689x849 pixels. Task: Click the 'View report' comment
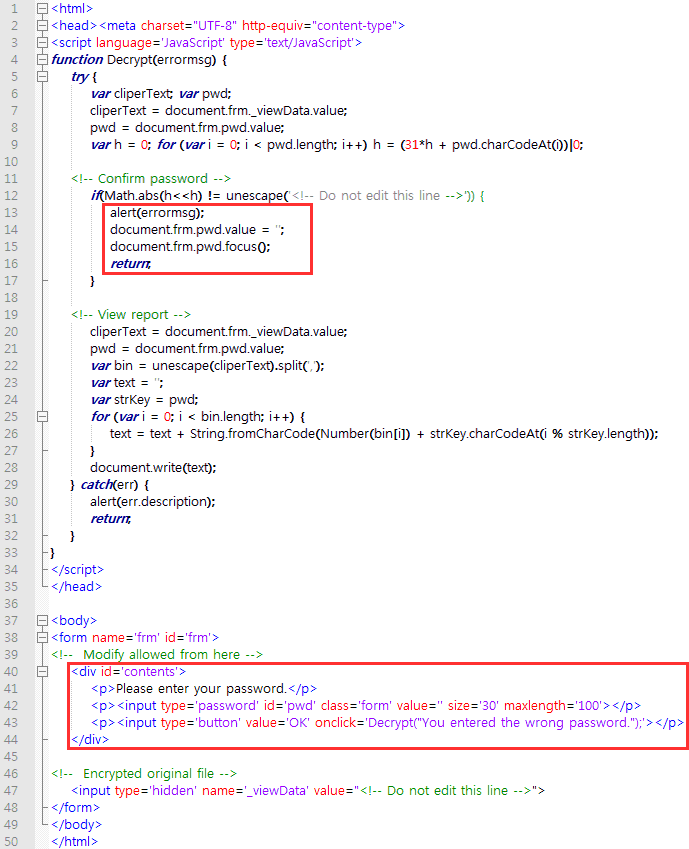[131, 315]
